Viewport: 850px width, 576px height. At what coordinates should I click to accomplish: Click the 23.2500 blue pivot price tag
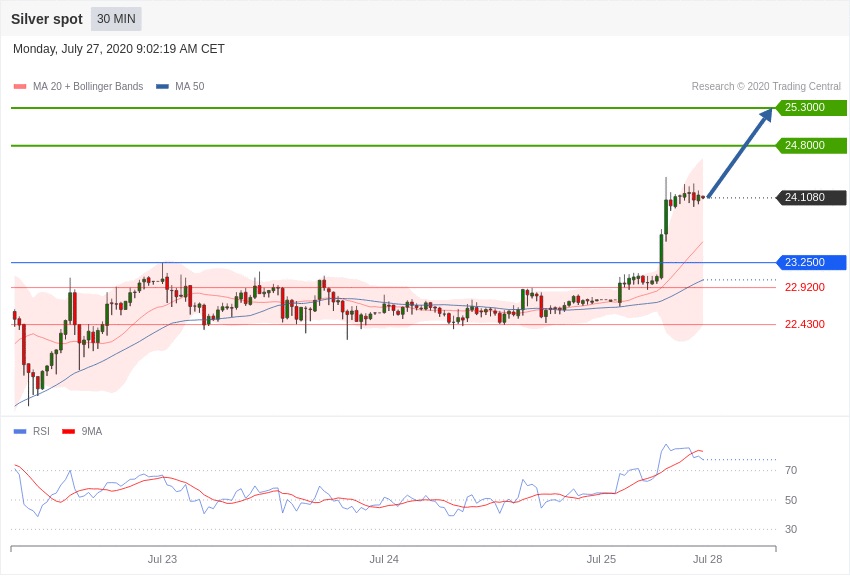[812, 262]
